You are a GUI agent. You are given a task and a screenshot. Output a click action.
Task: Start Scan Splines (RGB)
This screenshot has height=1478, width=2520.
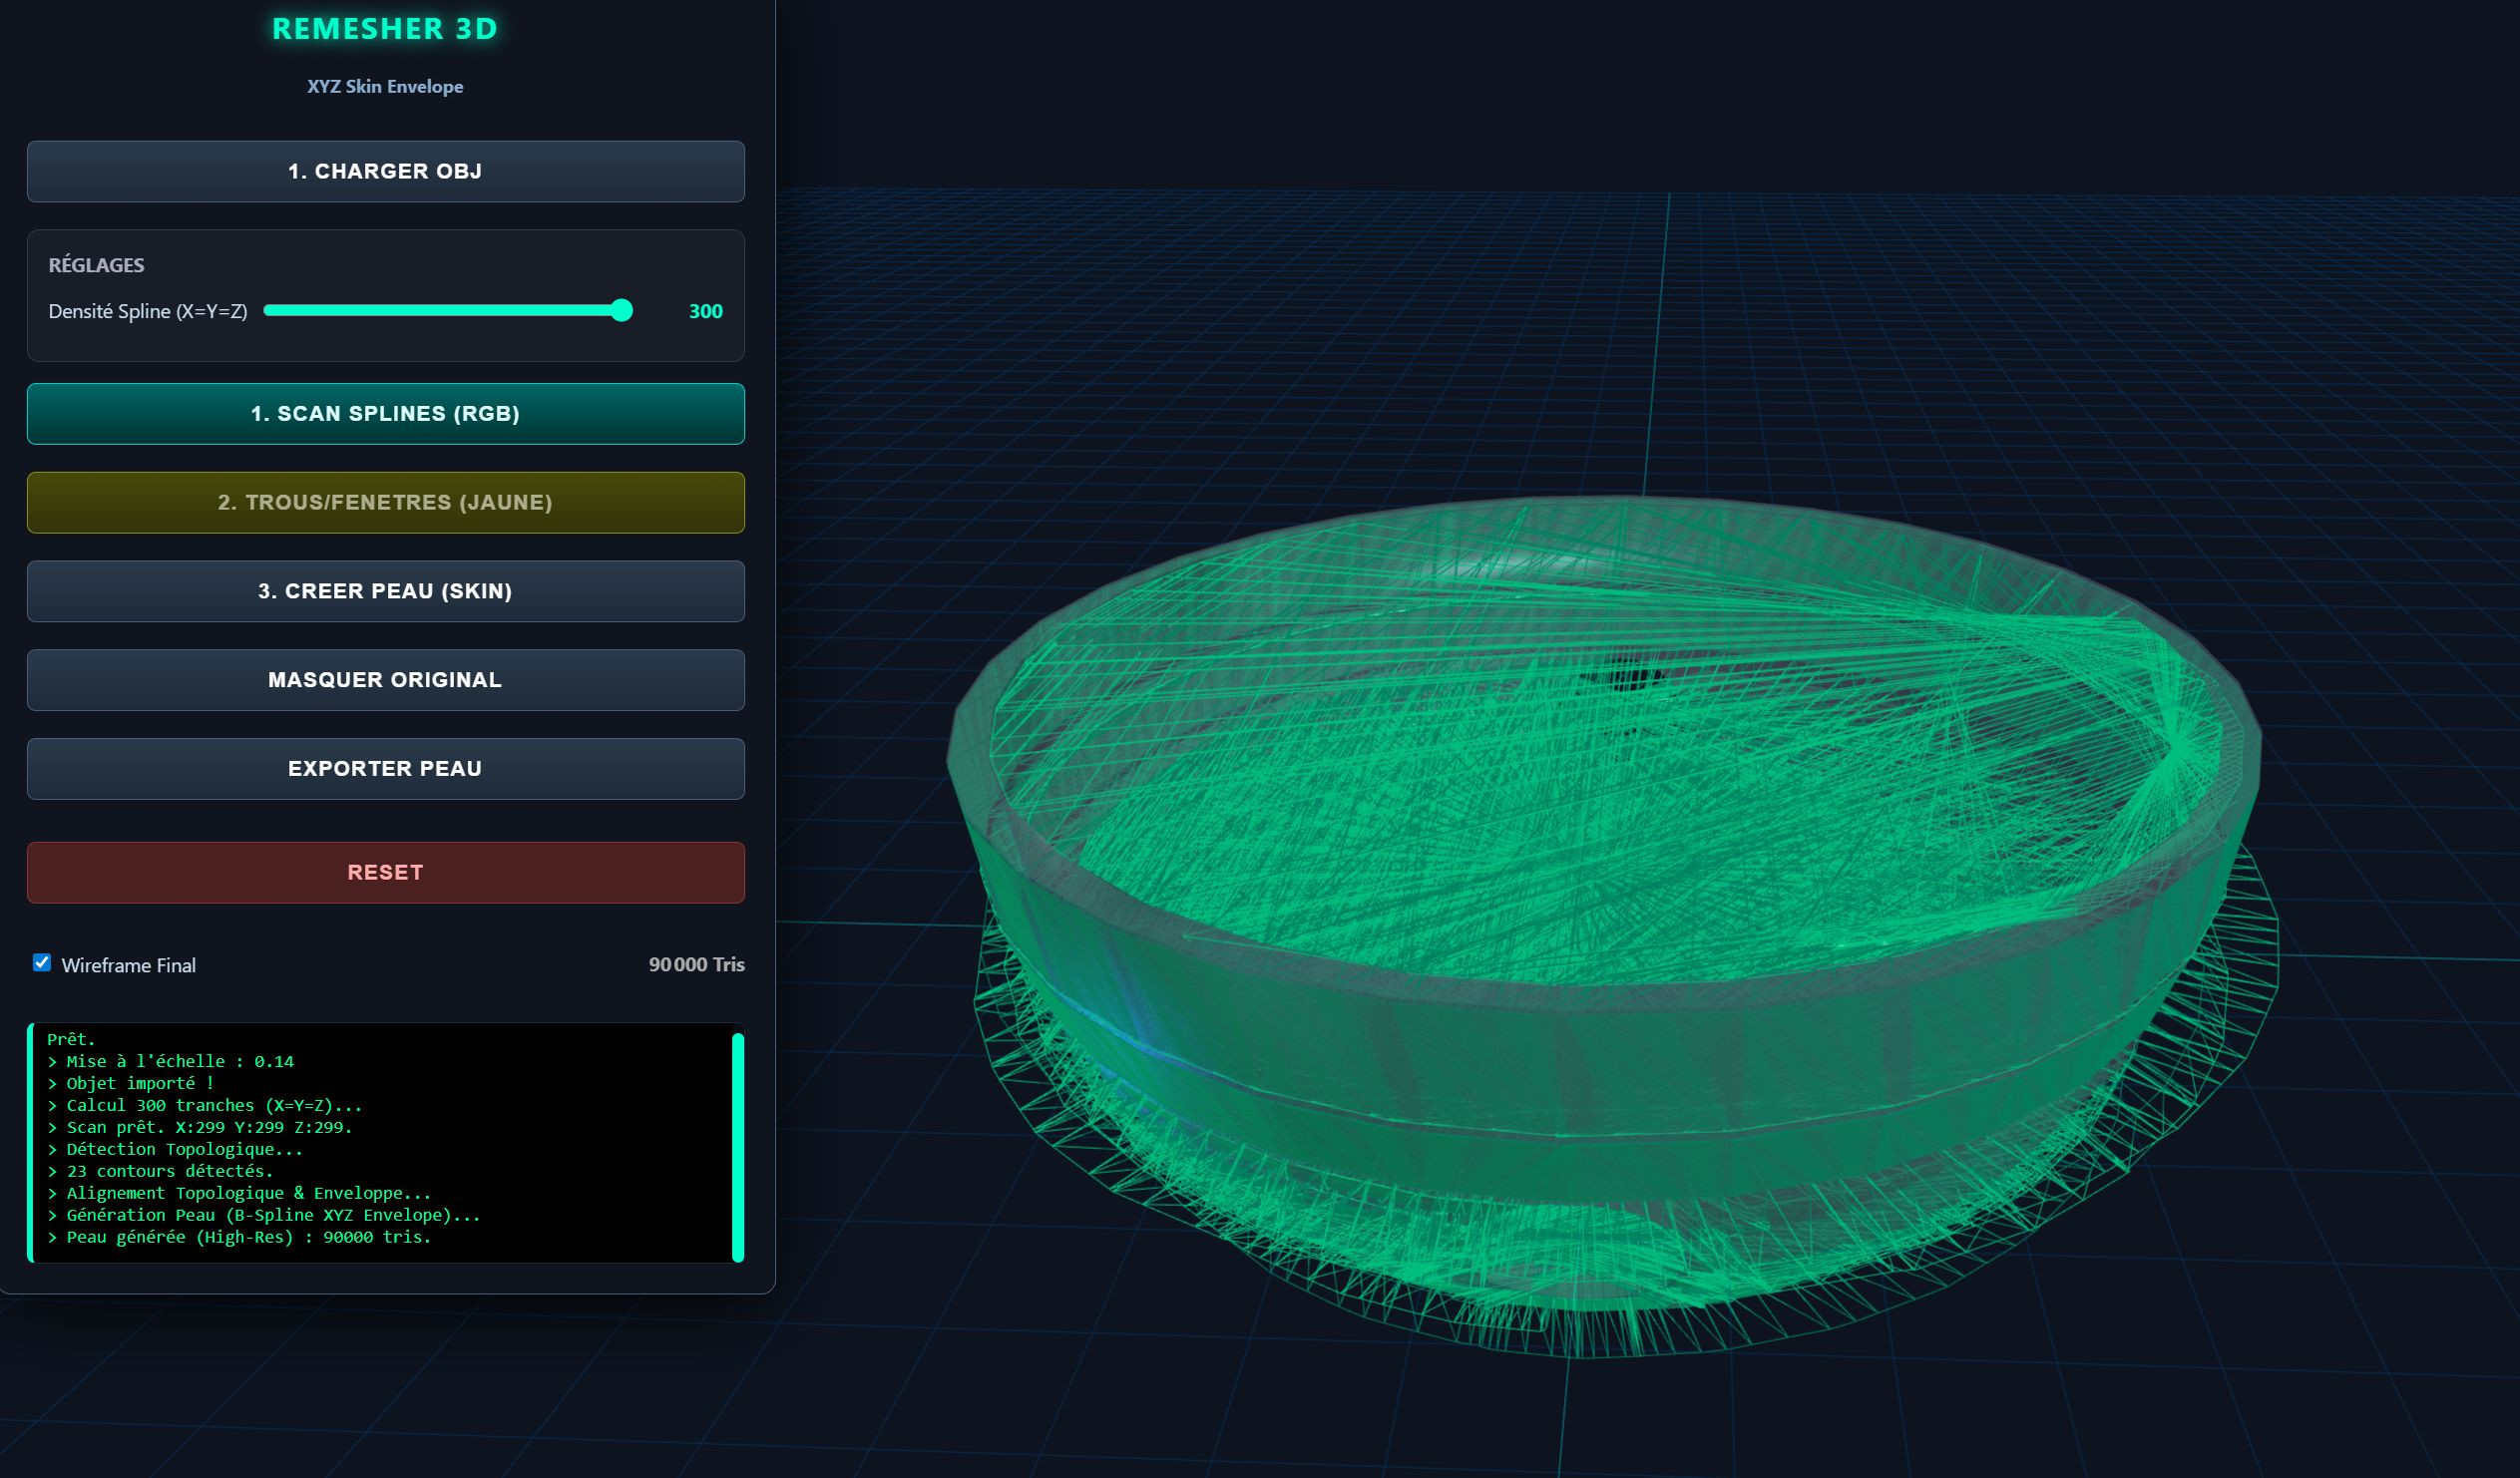point(385,413)
